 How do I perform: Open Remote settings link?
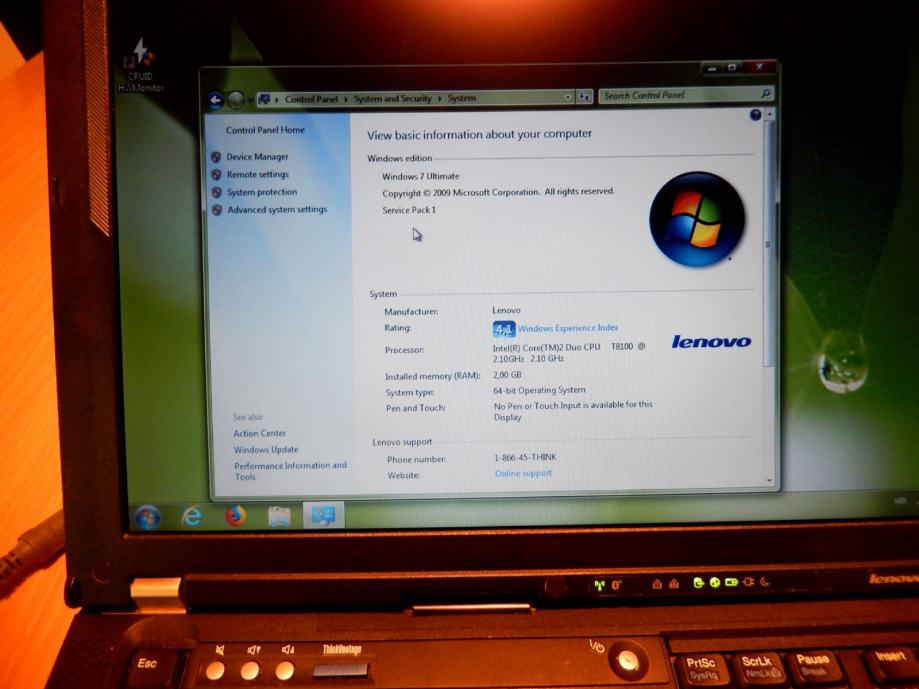click(x=258, y=175)
